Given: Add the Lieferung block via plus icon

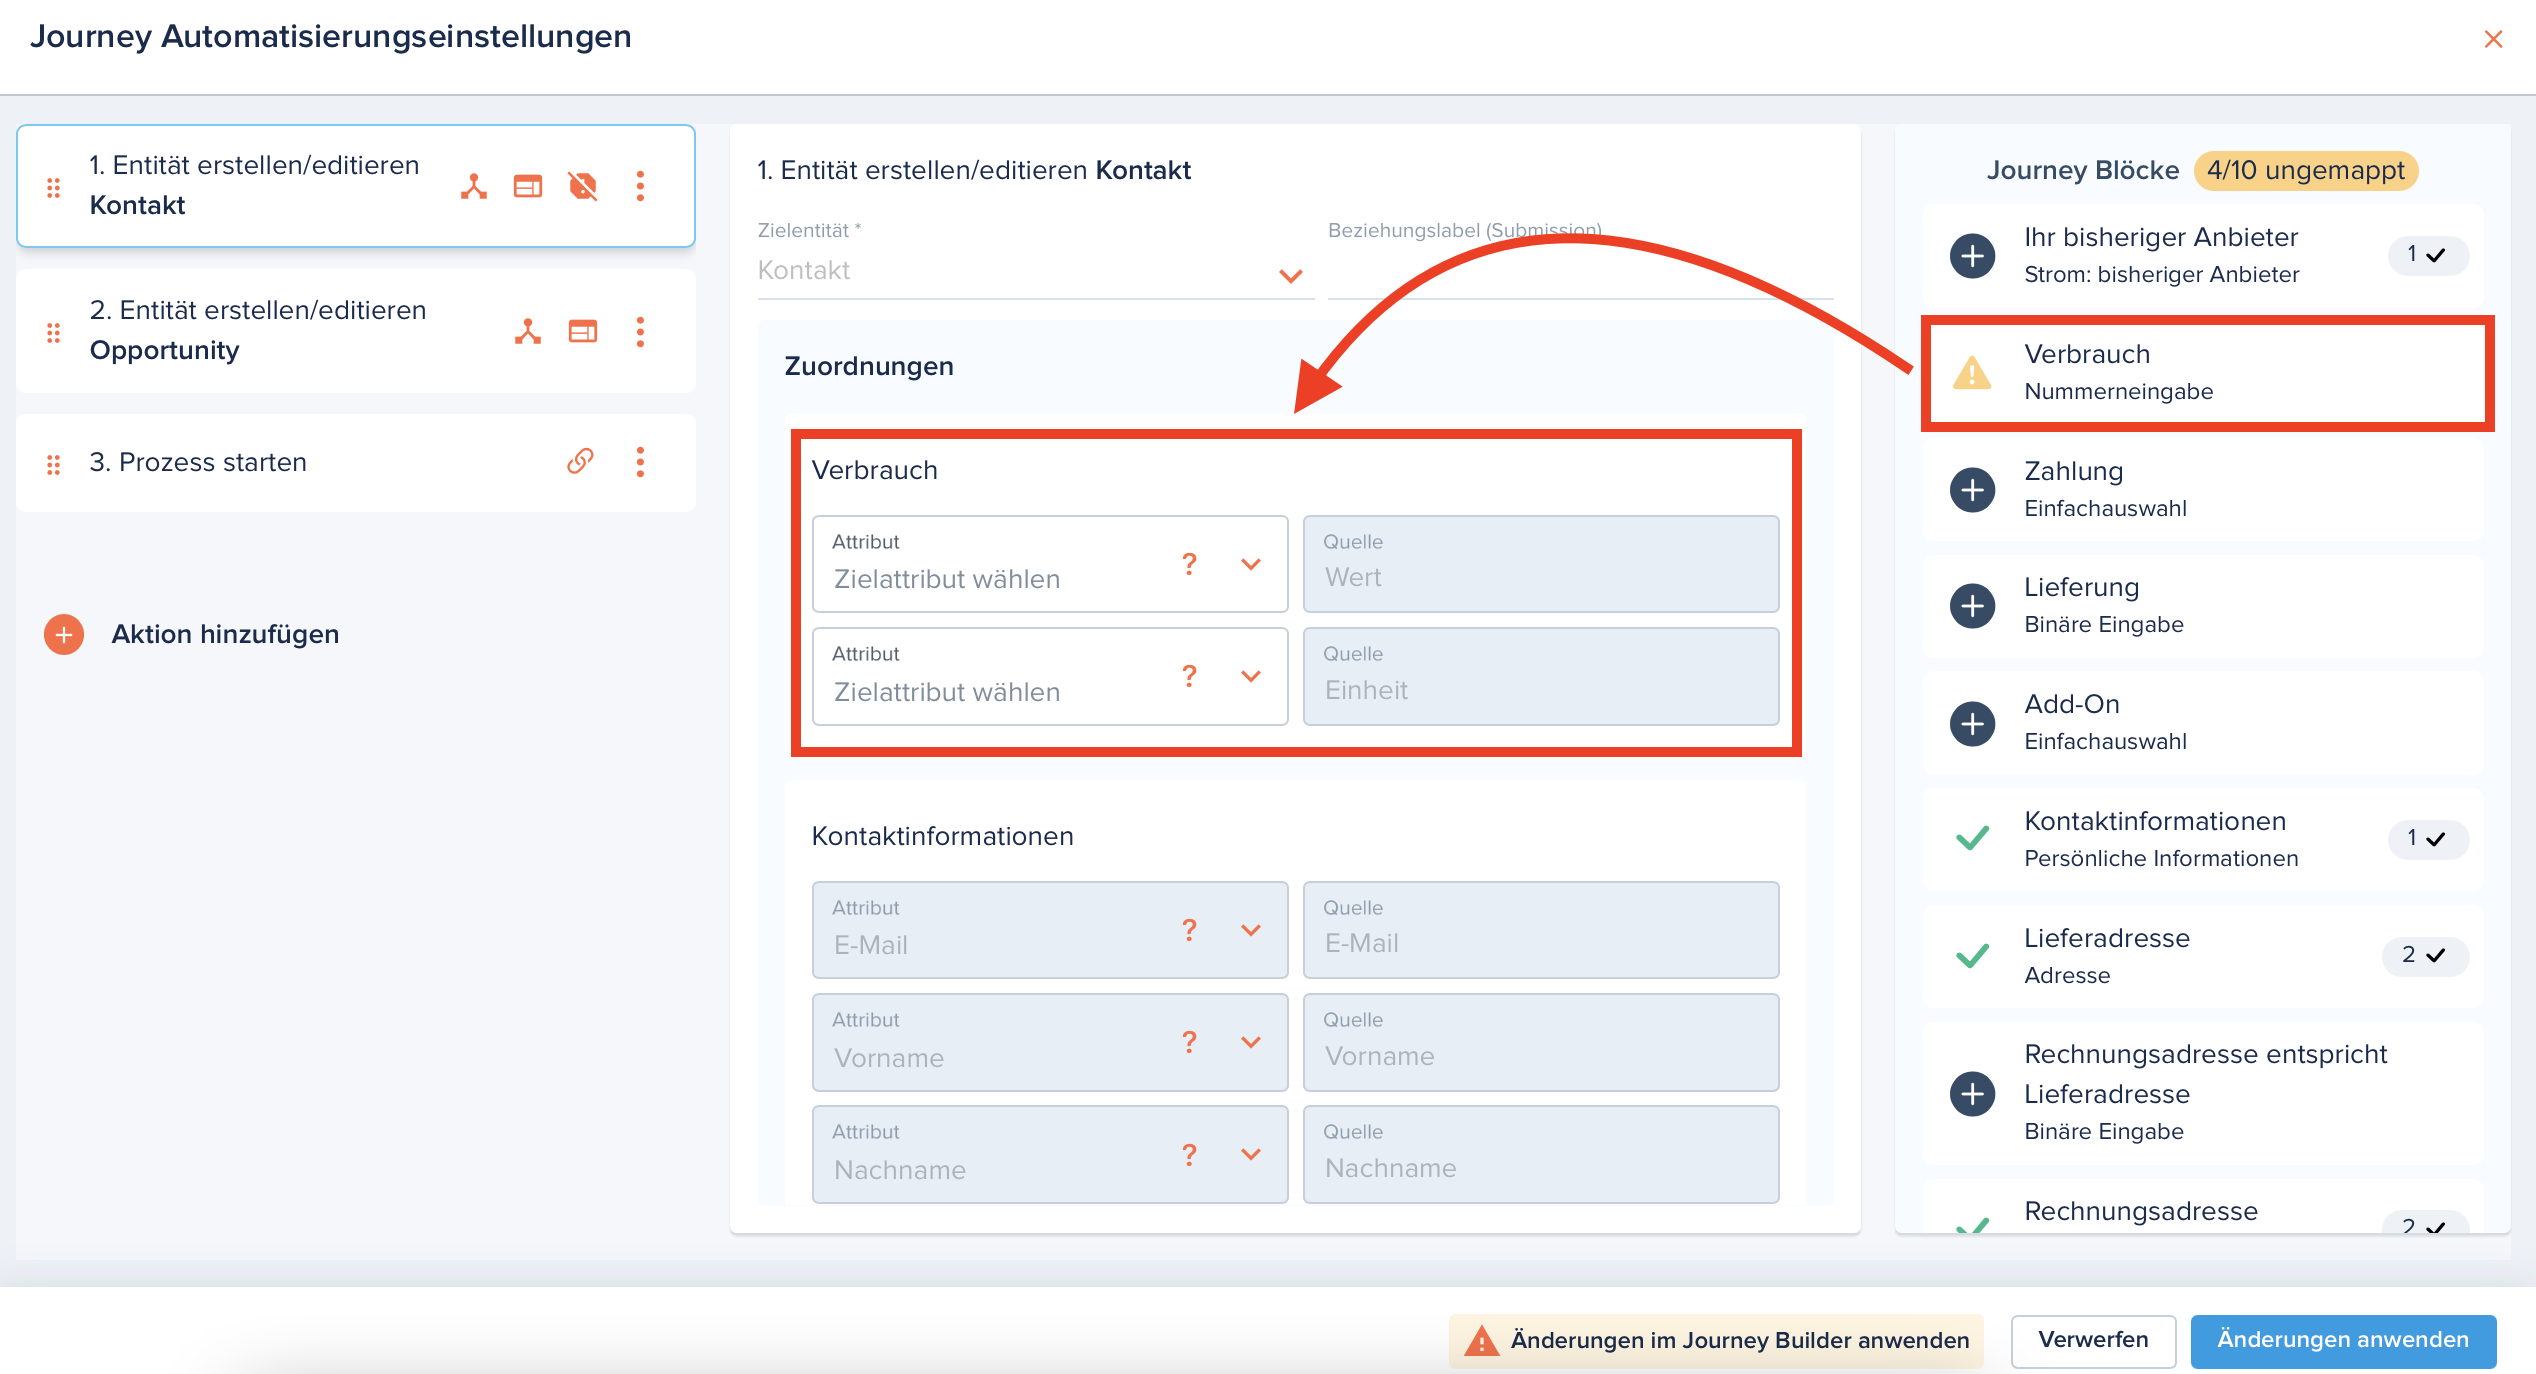Looking at the screenshot, I should coord(1972,606).
